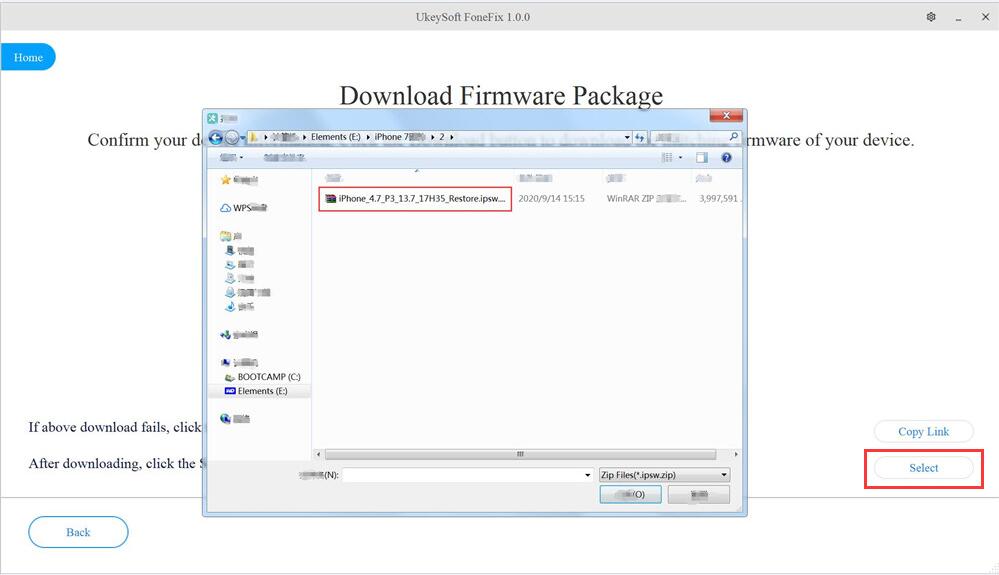
Task: Click folder 2 in the breadcrumb path
Action: [x=442, y=137]
